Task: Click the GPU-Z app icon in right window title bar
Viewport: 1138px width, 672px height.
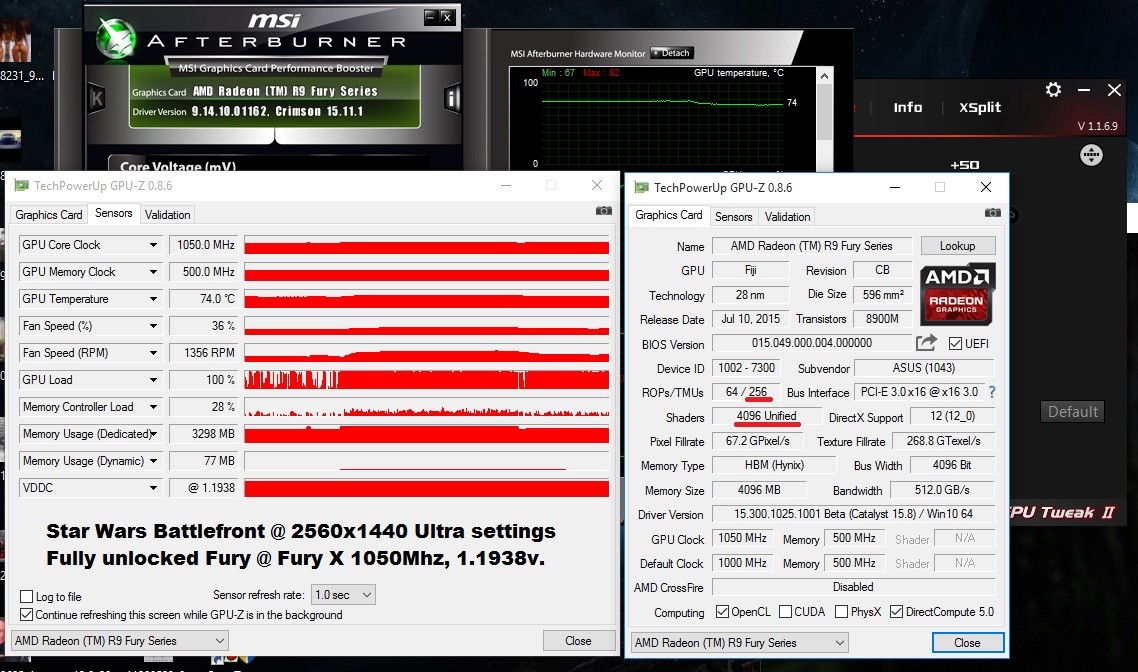Action: tap(642, 187)
